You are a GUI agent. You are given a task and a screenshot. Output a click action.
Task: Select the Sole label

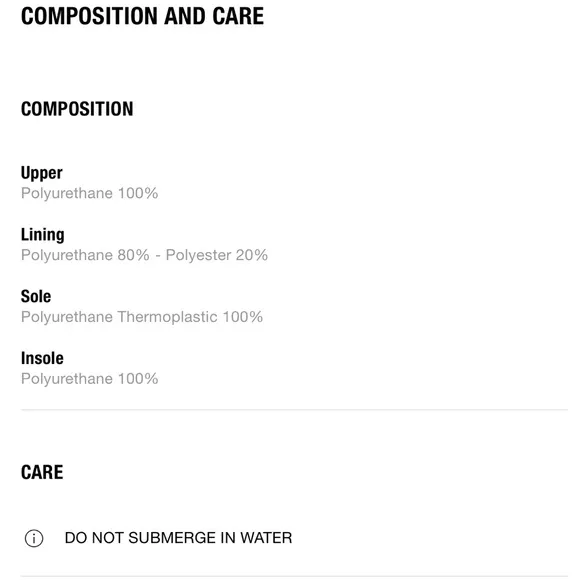(36, 296)
